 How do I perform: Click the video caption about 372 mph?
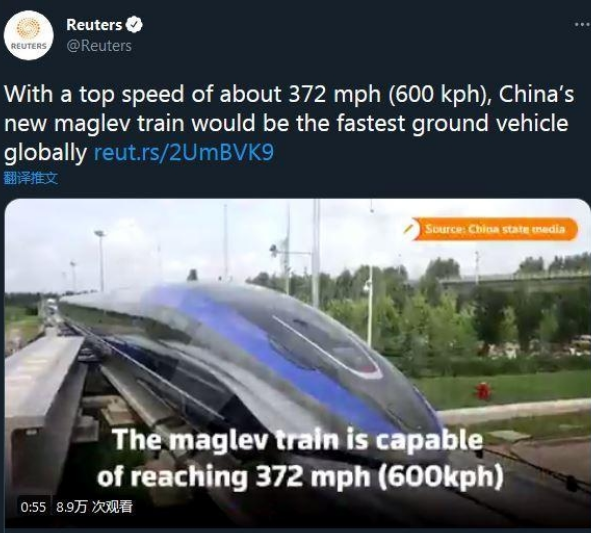click(x=300, y=458)
